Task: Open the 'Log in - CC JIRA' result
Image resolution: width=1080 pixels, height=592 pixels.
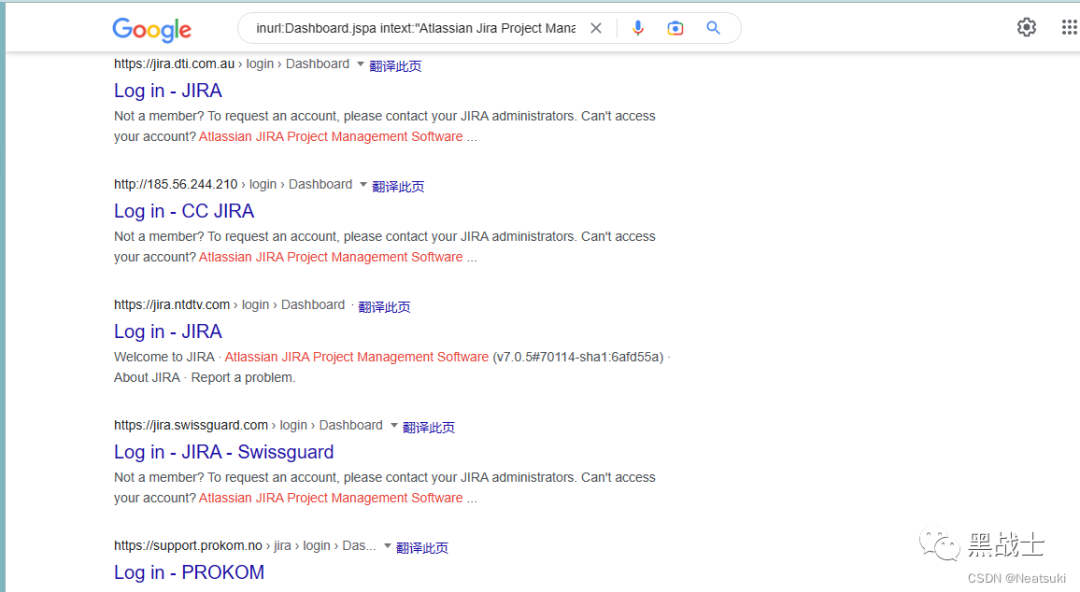Action: click(184, 211)
